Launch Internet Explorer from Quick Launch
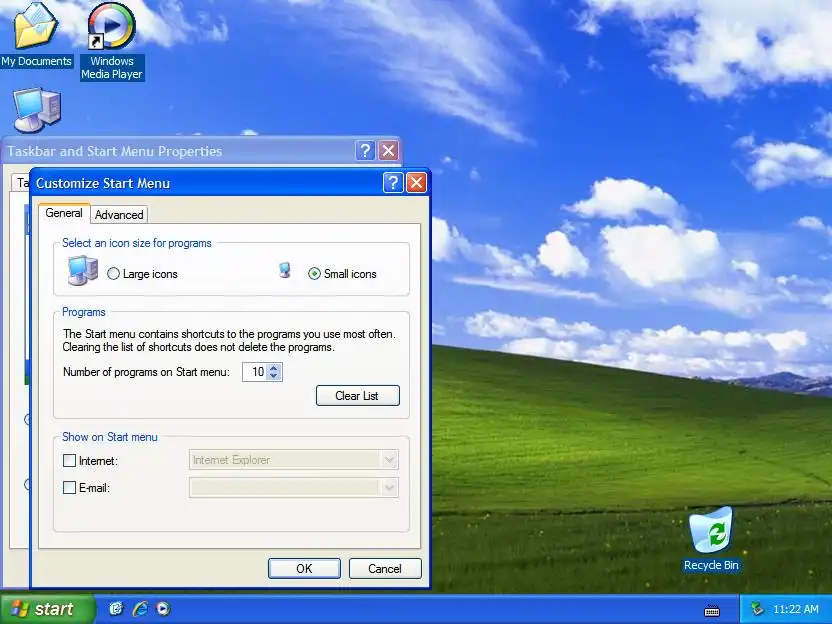Viewport: 832px width, 624px height. click(x=140, y=609)
